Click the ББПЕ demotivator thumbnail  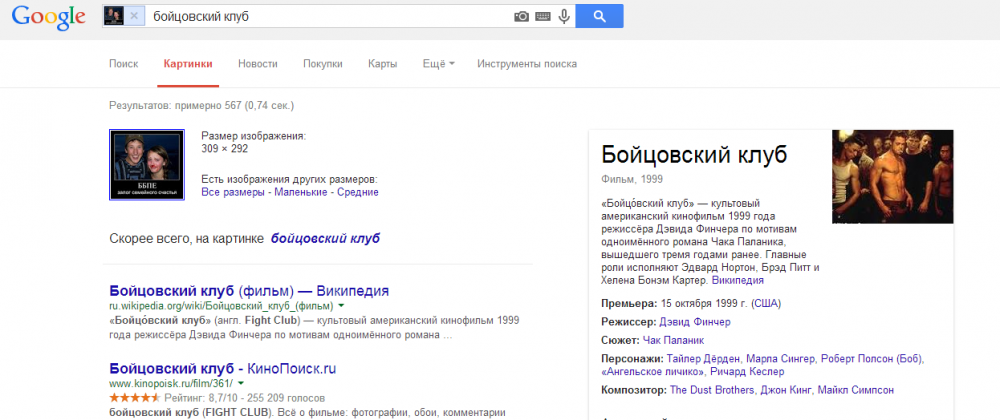click(x=147, y=164)
